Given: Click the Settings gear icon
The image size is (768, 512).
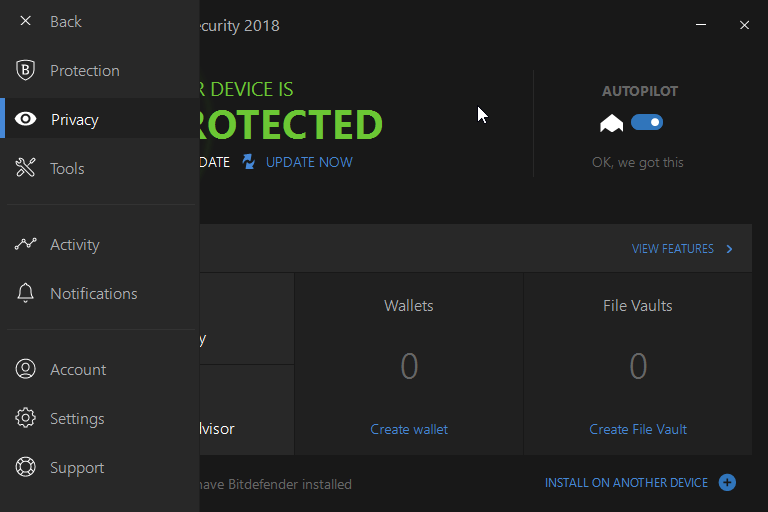Looking at the screenshot, I should tap(25, 418).
